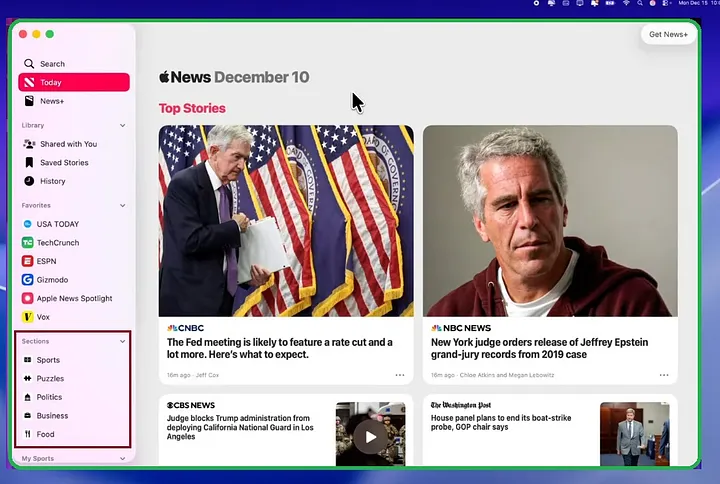Click the Food fork-and-knife icon

tap(28, 434)
